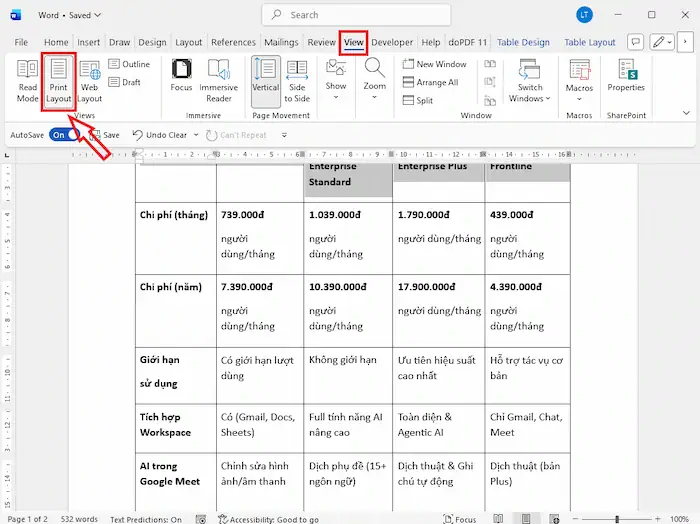
Task: Enable Focus mode in the ribbon
Action: 181,78
